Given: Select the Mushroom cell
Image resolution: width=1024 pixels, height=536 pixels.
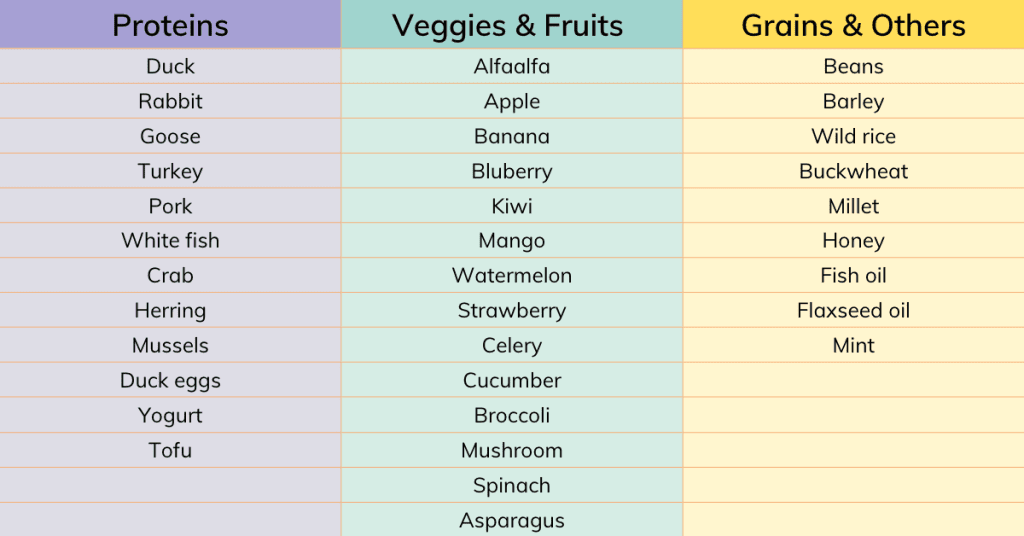Looking at the screenshot, I should tap(511, 450).
